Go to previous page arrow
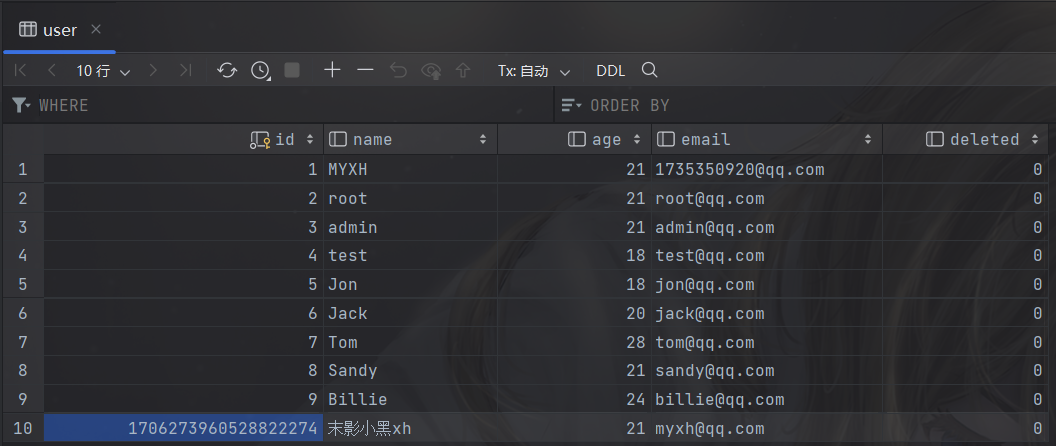The height and width of the screenshot is (446, 1056). 52,71
